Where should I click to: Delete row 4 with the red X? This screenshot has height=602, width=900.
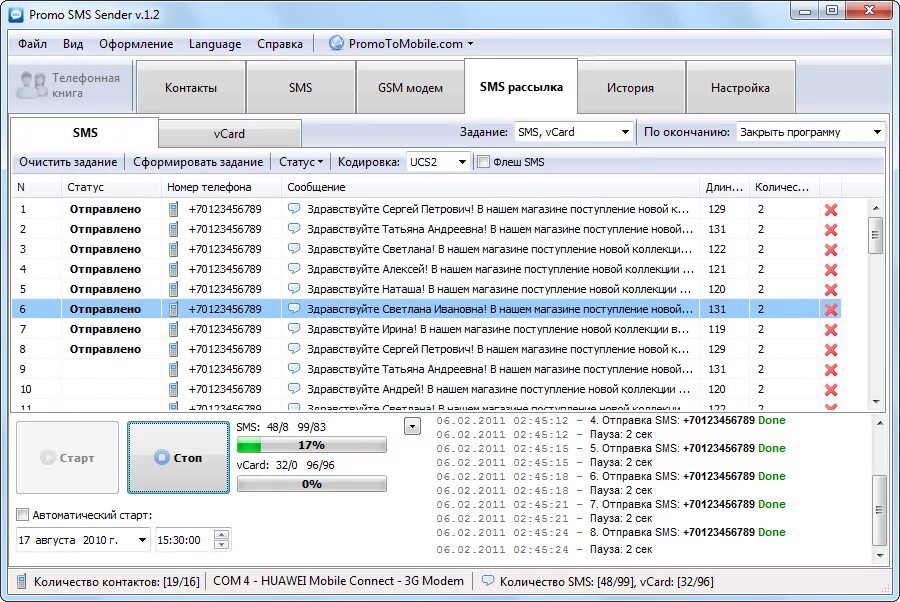[831, 270]
